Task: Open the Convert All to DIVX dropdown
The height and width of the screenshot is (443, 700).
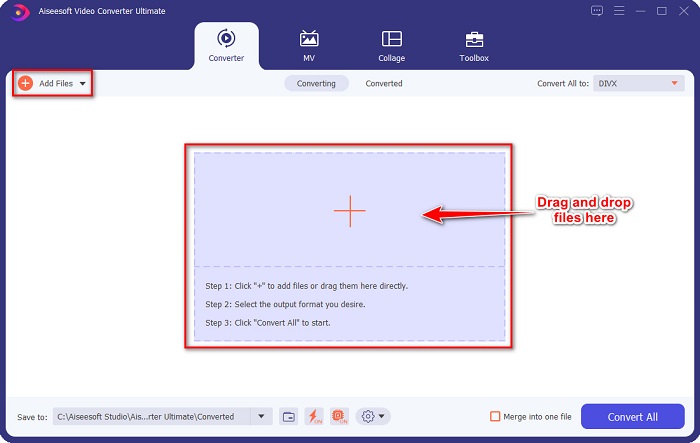Action: pyautogui.click(x=638, y=84)
